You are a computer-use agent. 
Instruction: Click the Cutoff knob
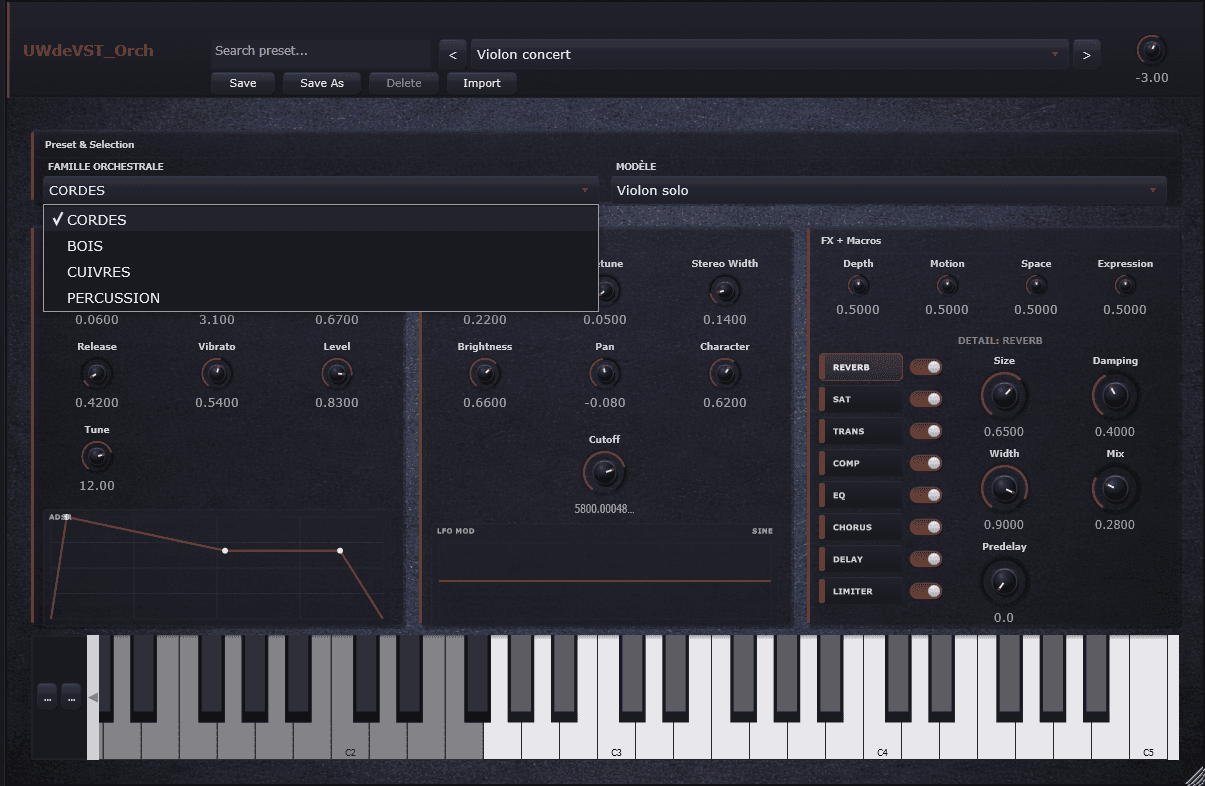pos(604,472)
